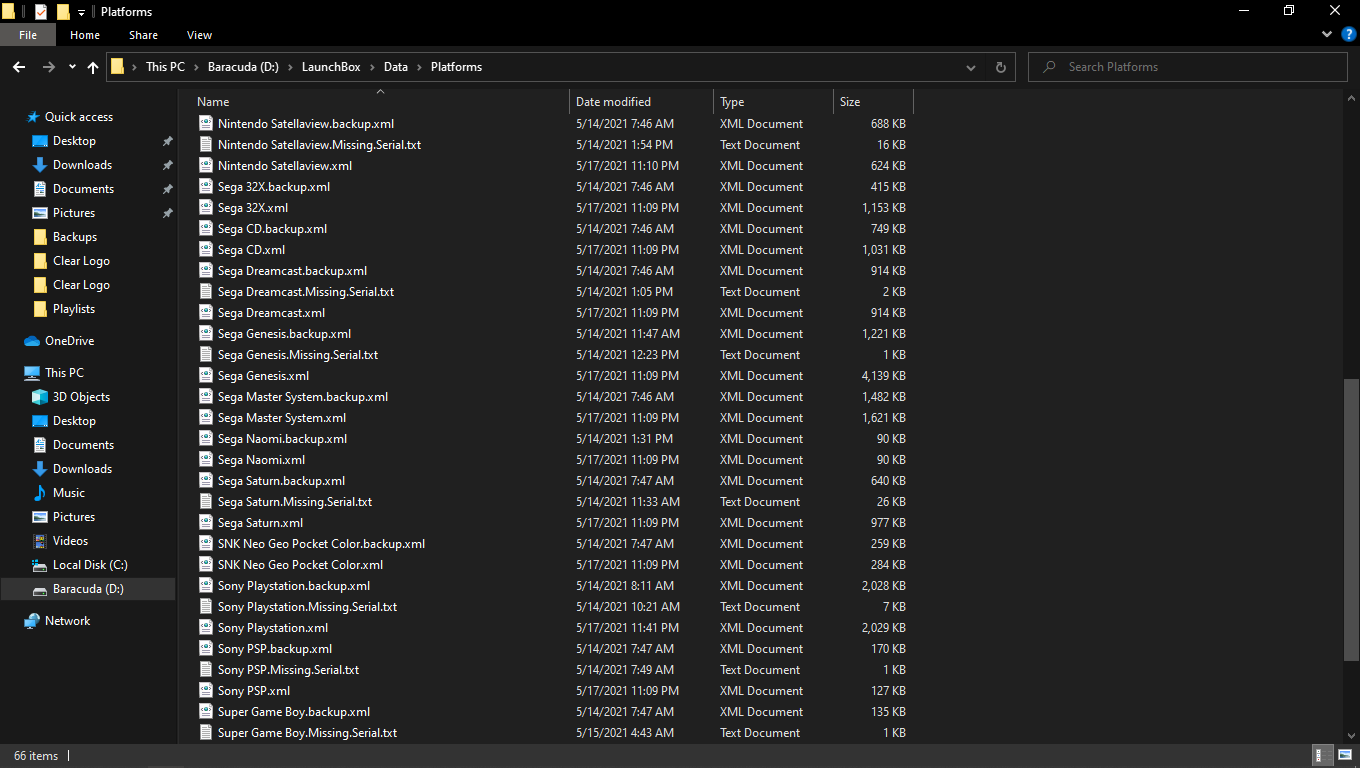Select Sony Playstation.xml file icon
The height and width of the screenshot is (768, 1360).
click(x=206, y=628)
